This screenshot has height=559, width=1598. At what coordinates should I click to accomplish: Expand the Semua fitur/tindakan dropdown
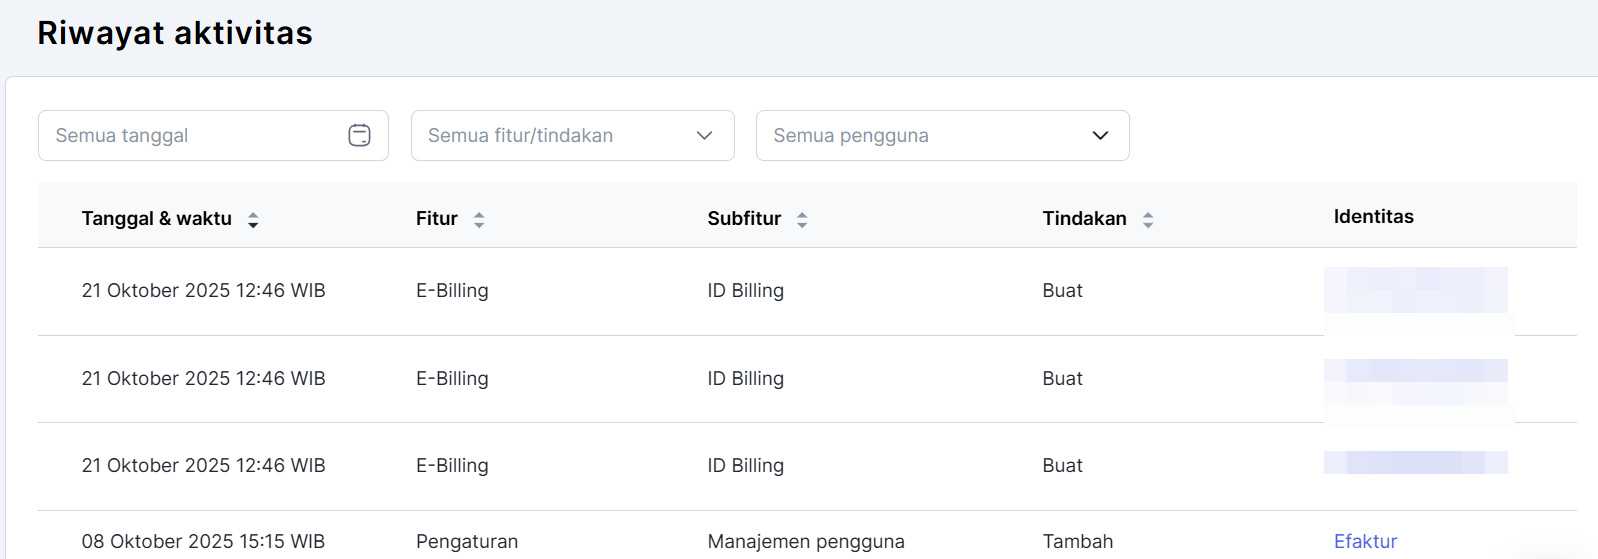(572, 135)
